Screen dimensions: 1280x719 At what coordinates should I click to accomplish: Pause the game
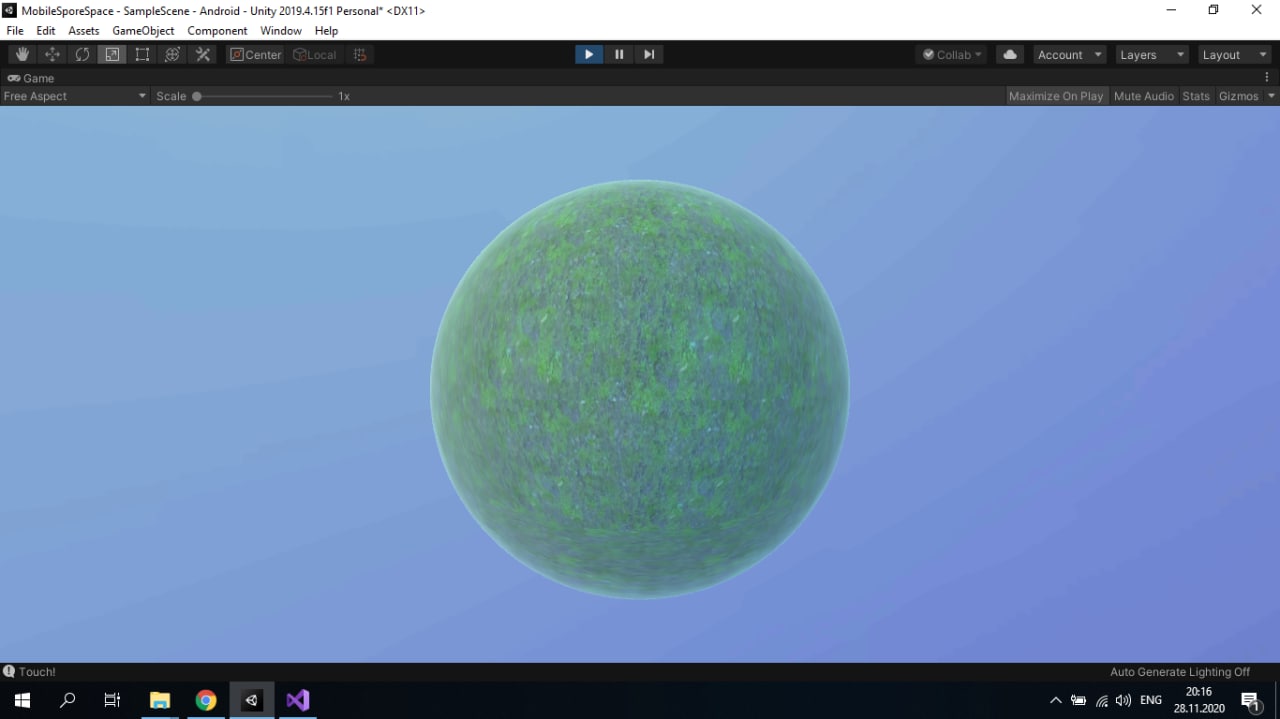coord(619,54)
